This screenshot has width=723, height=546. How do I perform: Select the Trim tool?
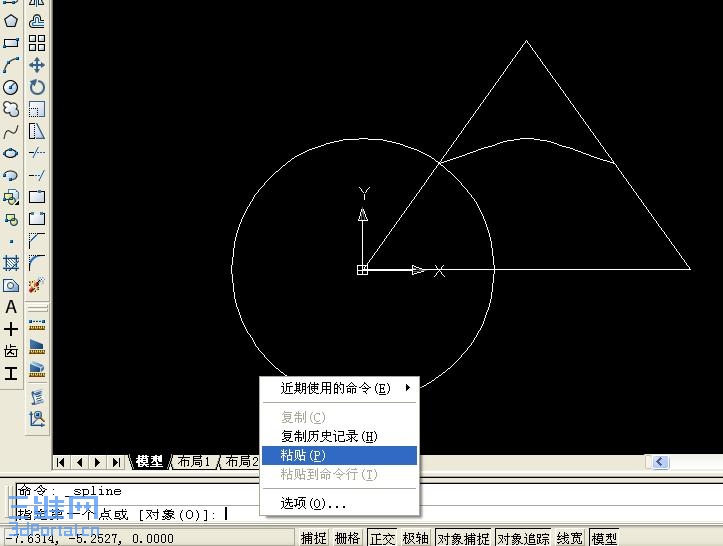(x=37, y=153)
